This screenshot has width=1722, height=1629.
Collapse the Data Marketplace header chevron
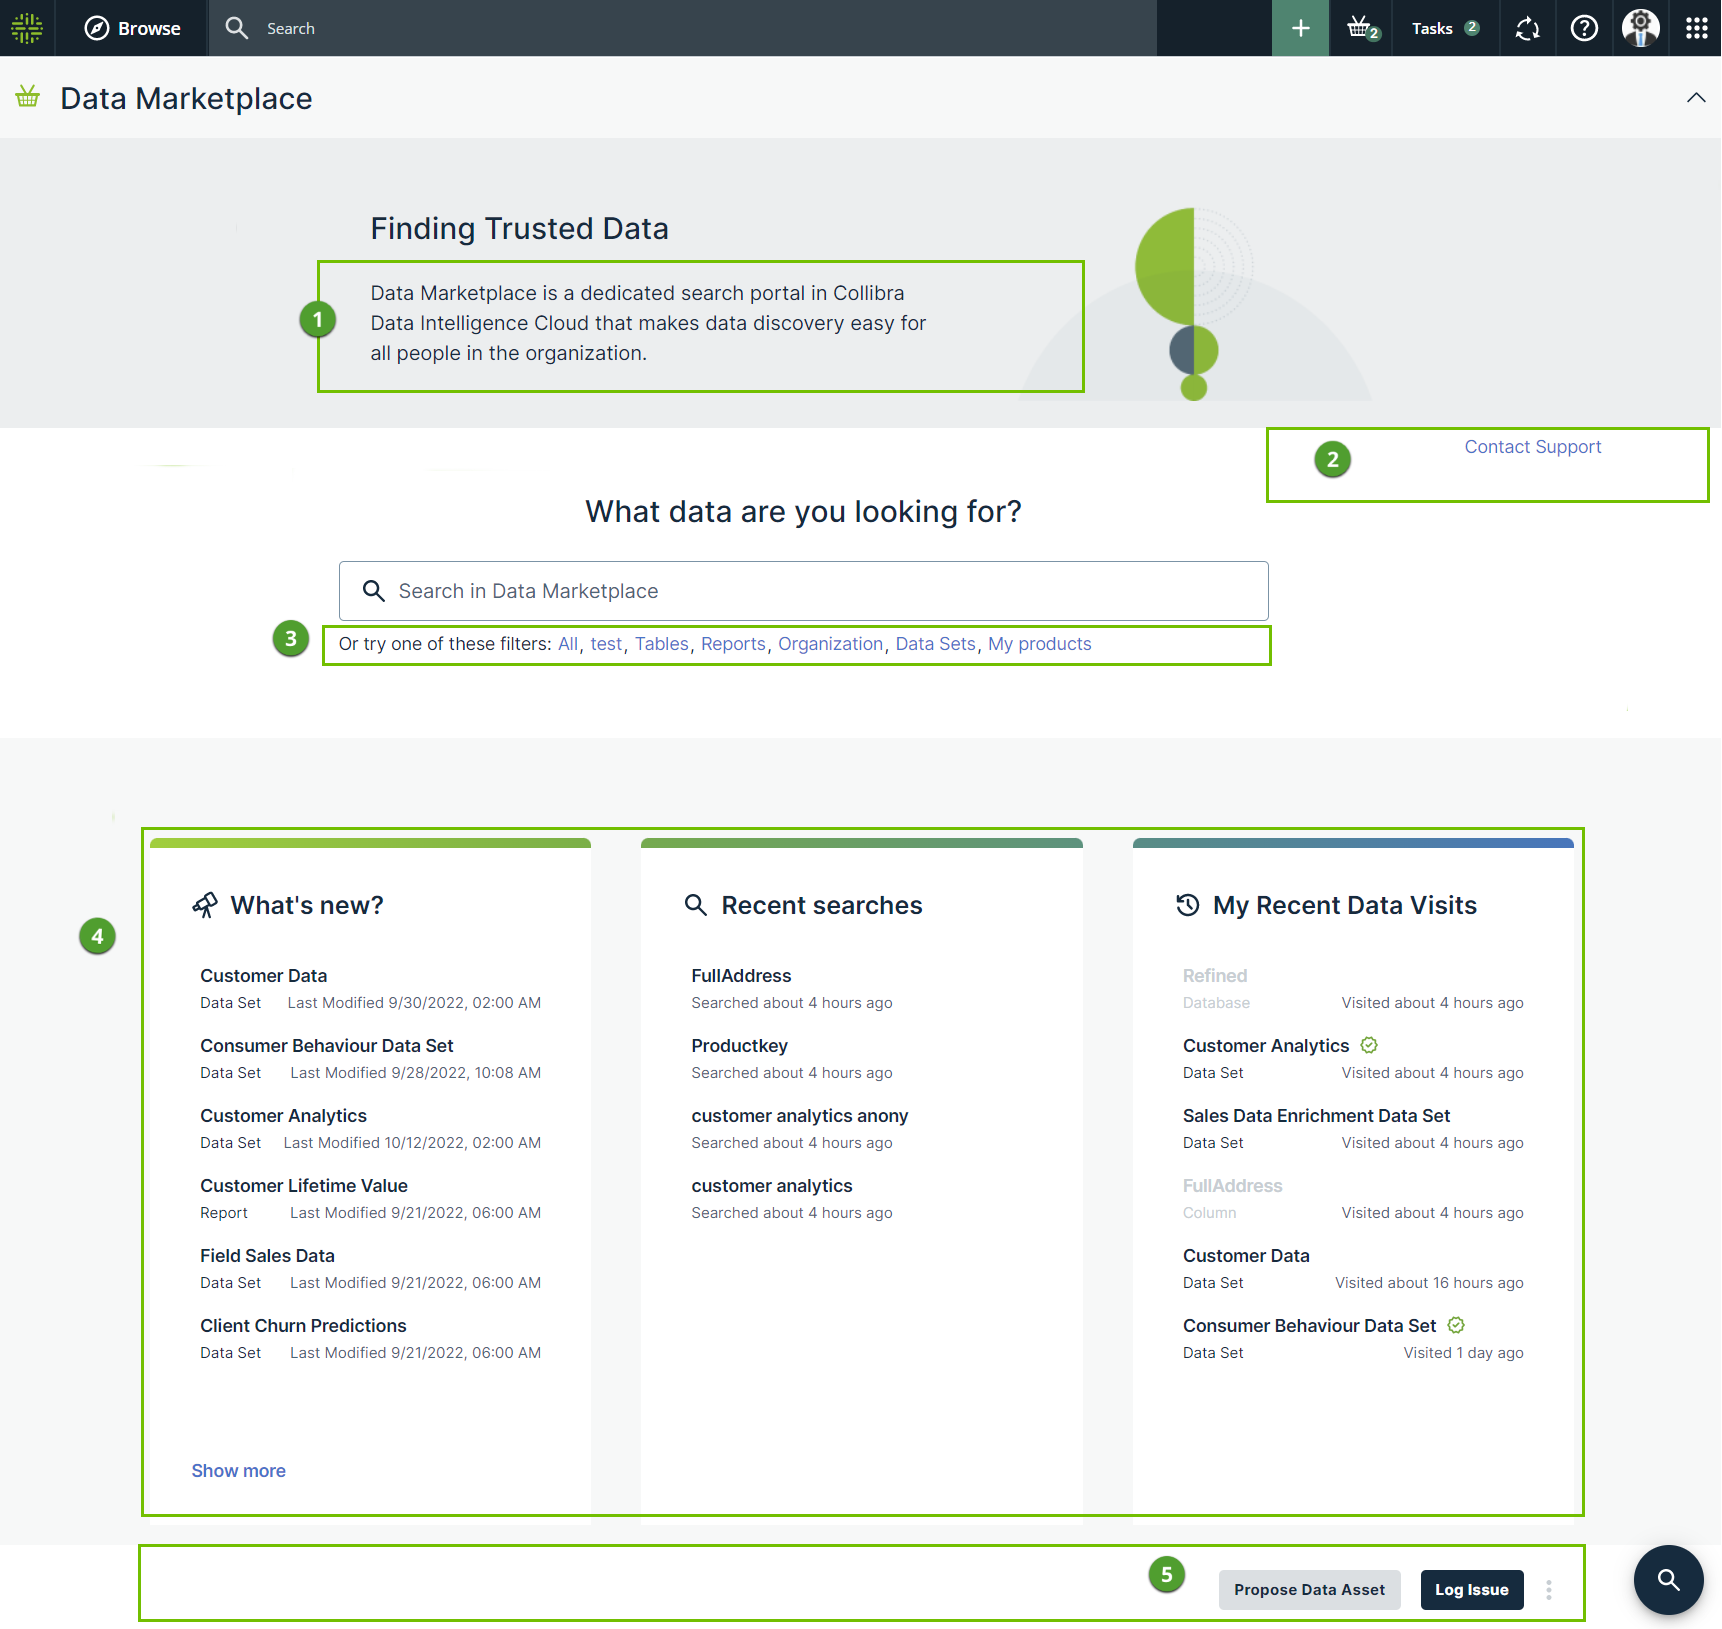tap(1696, 98)
